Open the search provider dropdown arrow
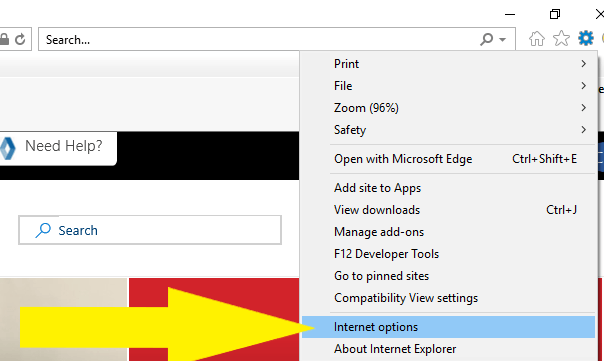The image size is (604, 361). (x=502, y=40)
